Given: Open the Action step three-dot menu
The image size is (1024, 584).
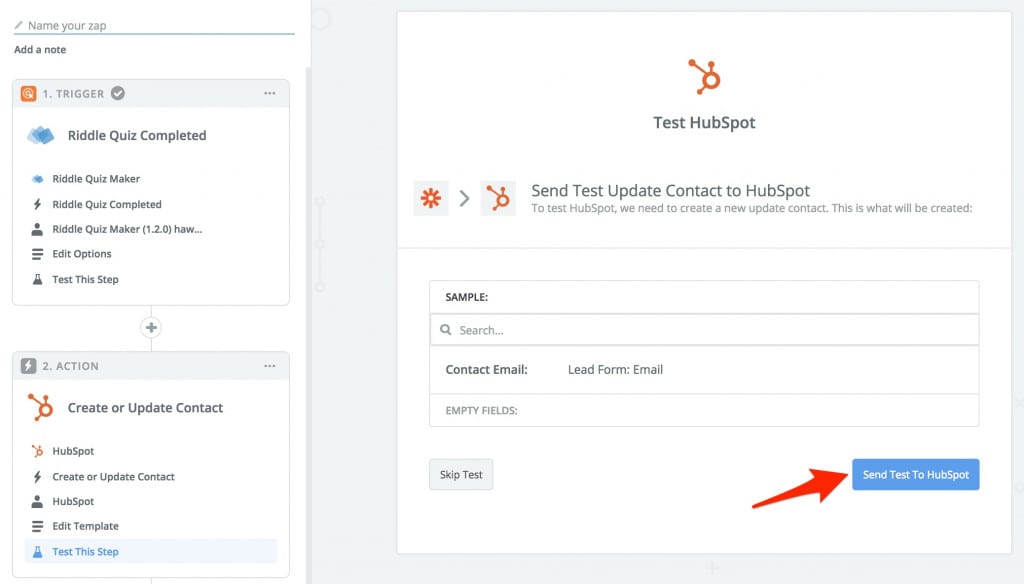Looking at the screenshot, I should (270, 366).
